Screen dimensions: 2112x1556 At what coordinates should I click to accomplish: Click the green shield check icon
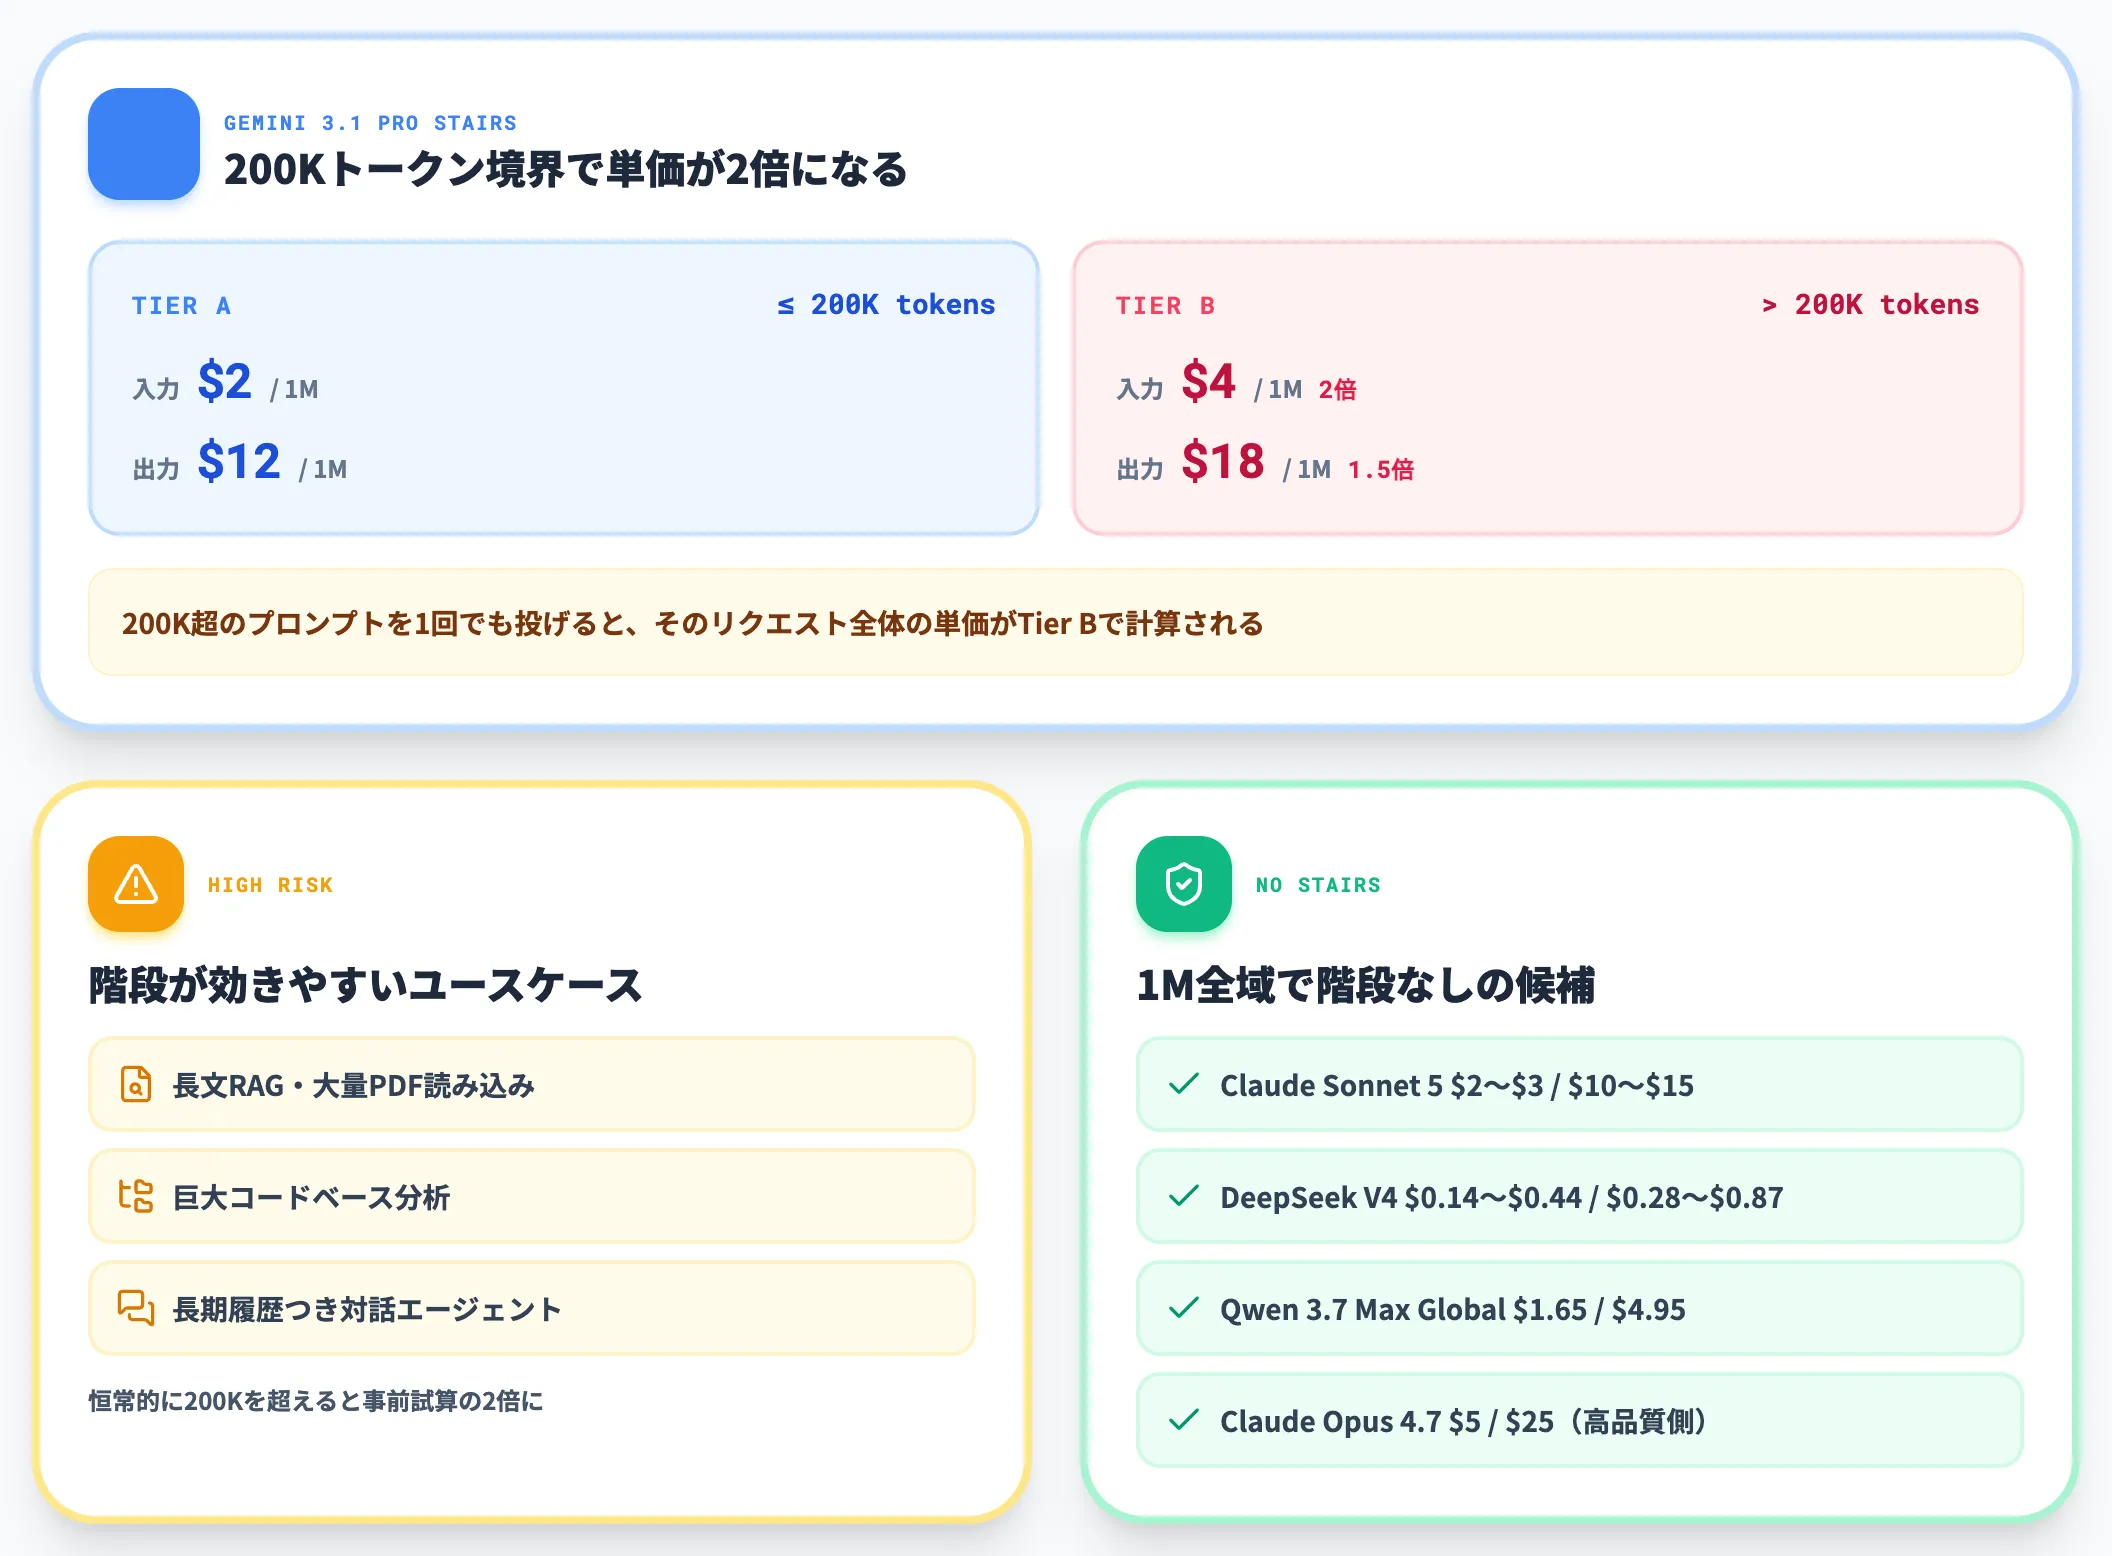coord(1184,884)
